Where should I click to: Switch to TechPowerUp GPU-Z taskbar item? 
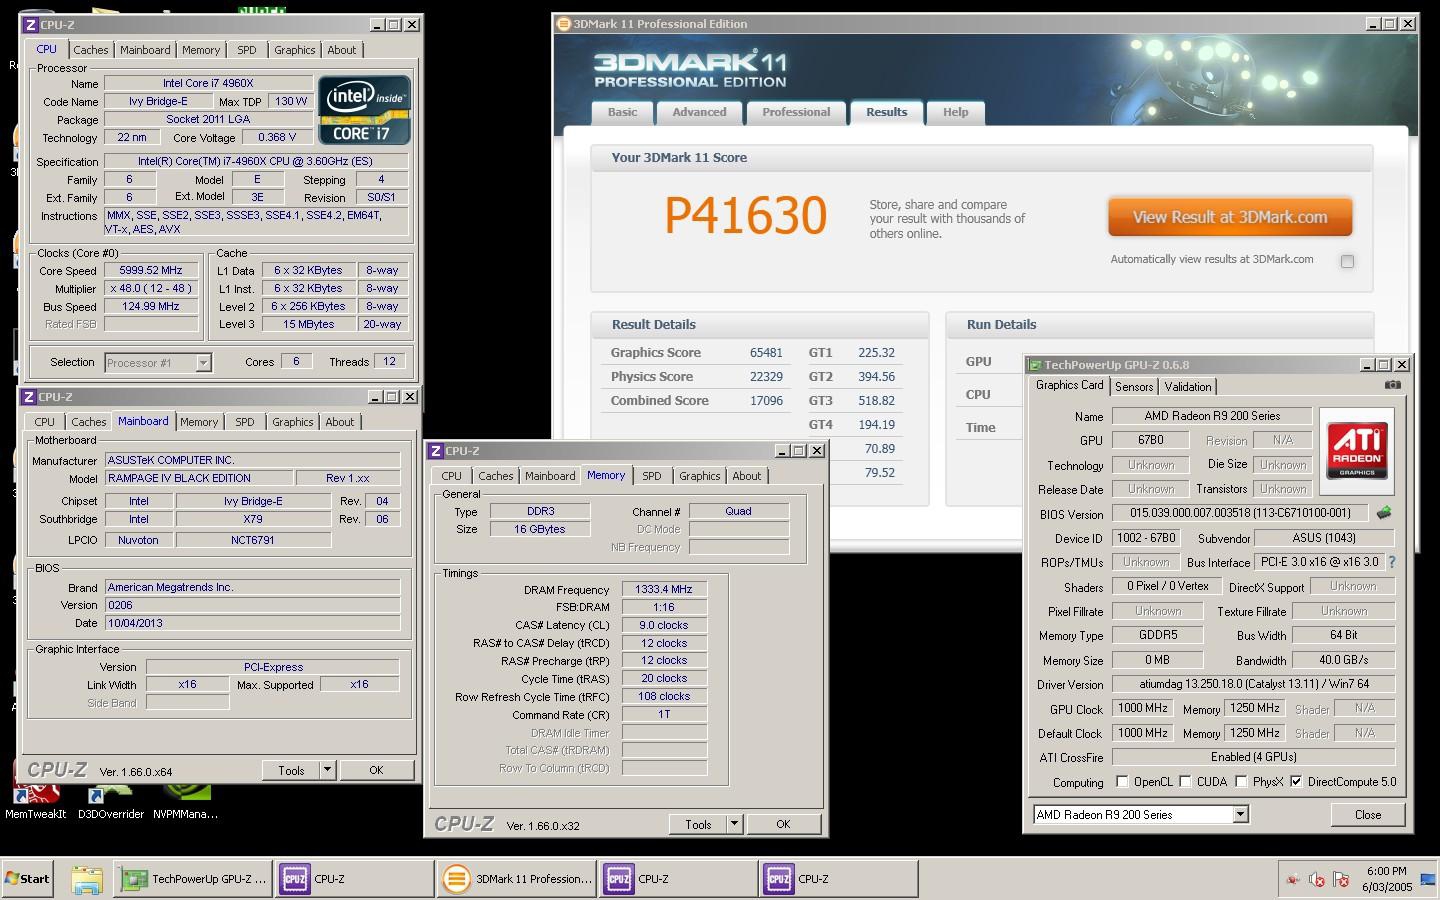pyautogui.click(x=193, y=879)
